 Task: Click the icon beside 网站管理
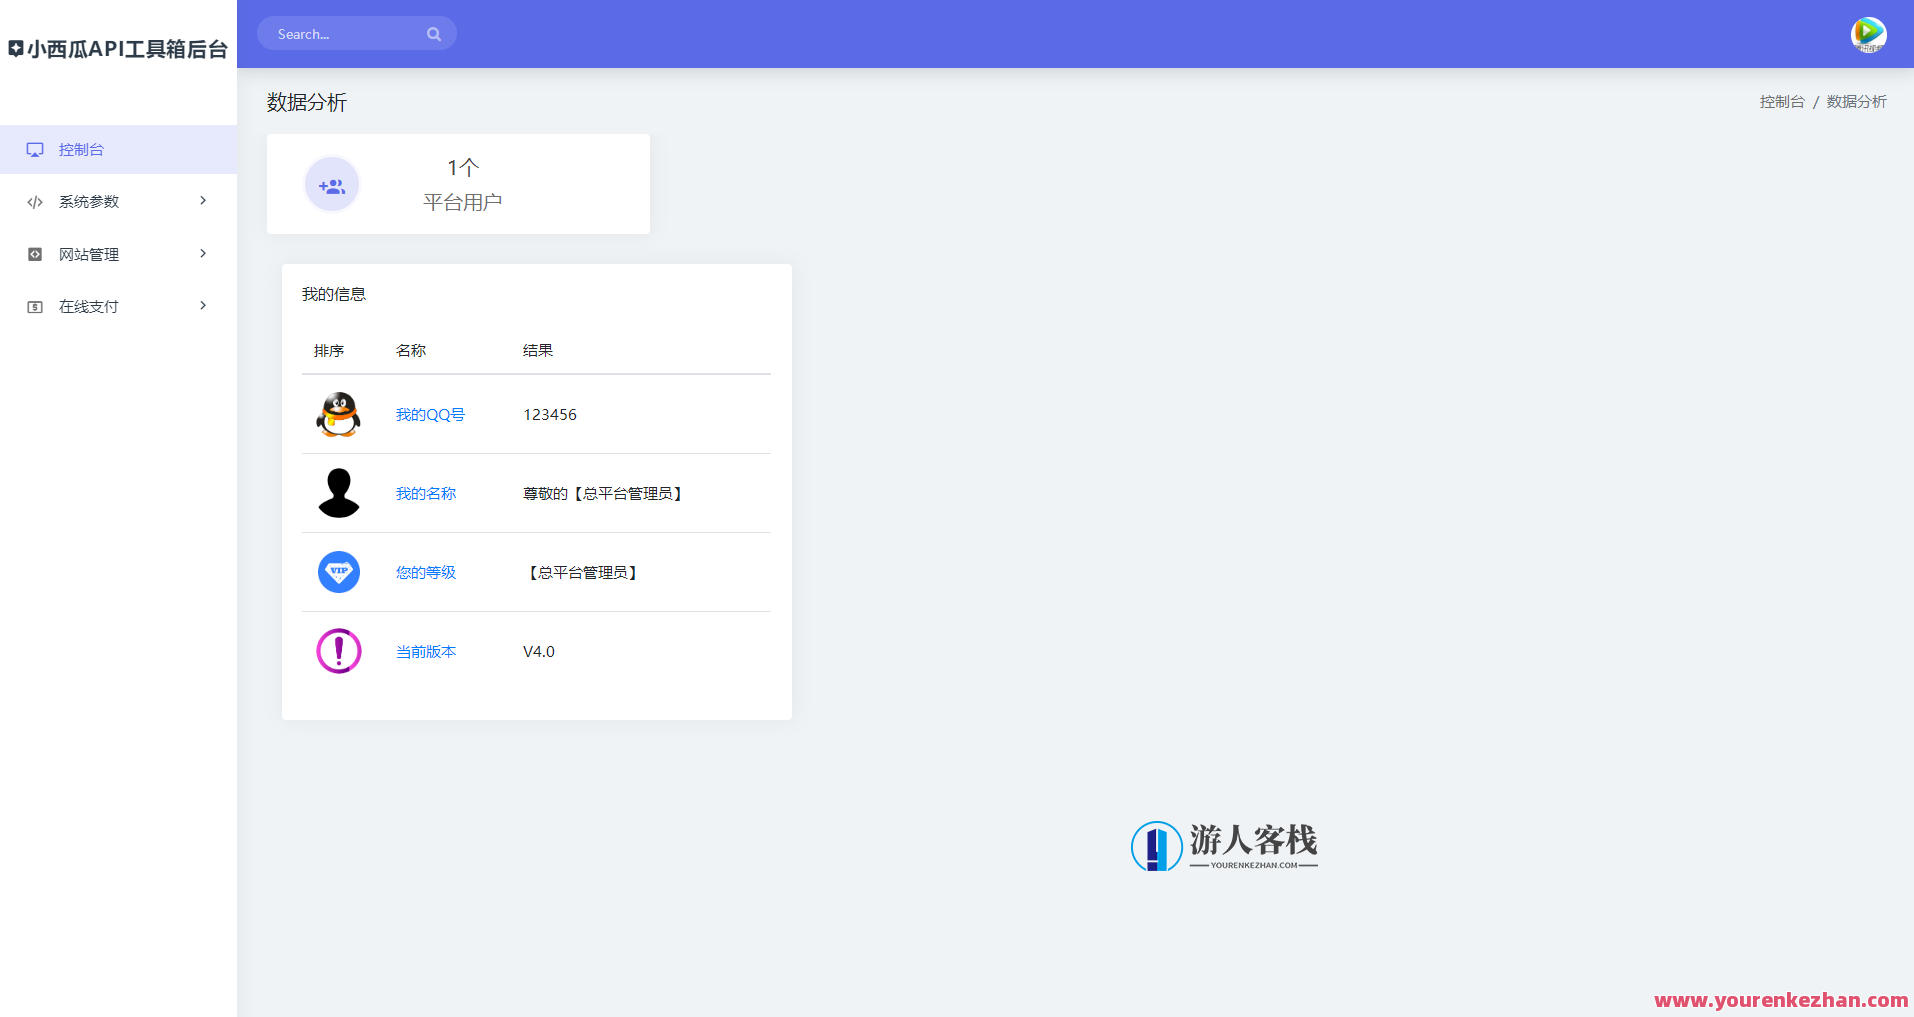click(x=35, y=253)
